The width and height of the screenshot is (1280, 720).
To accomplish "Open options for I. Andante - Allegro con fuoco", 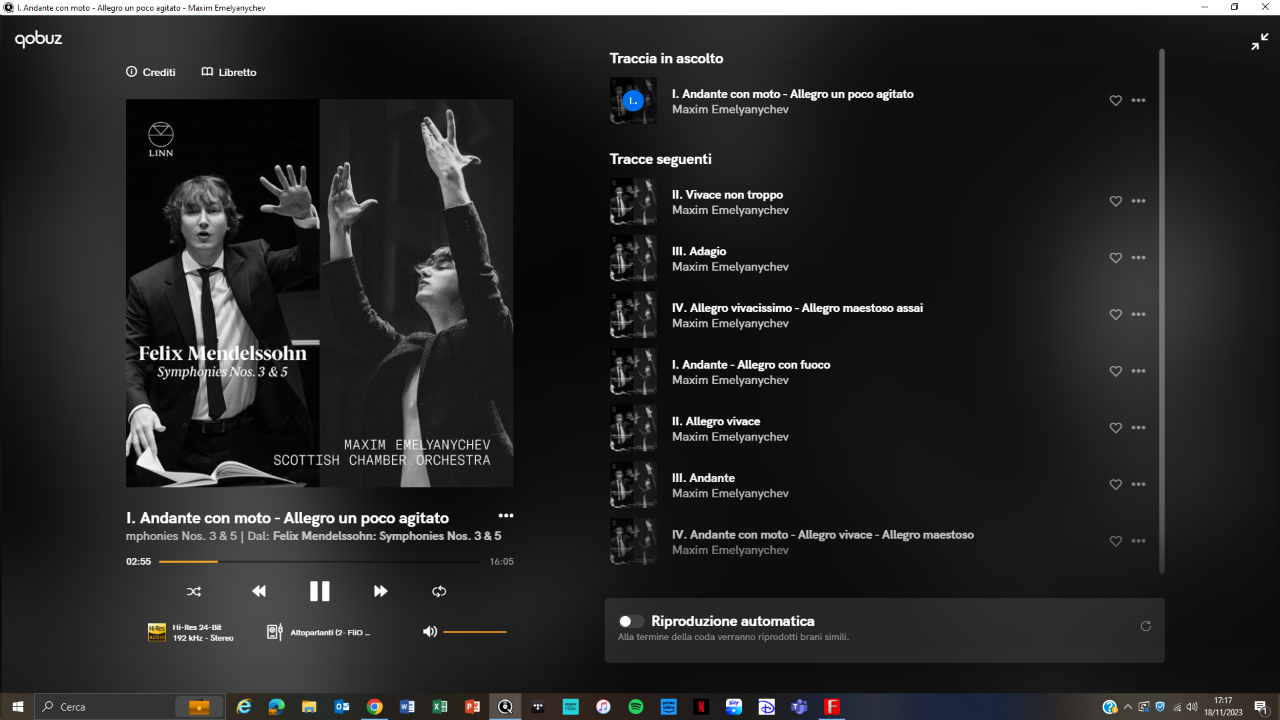I will click(1138, 372).
